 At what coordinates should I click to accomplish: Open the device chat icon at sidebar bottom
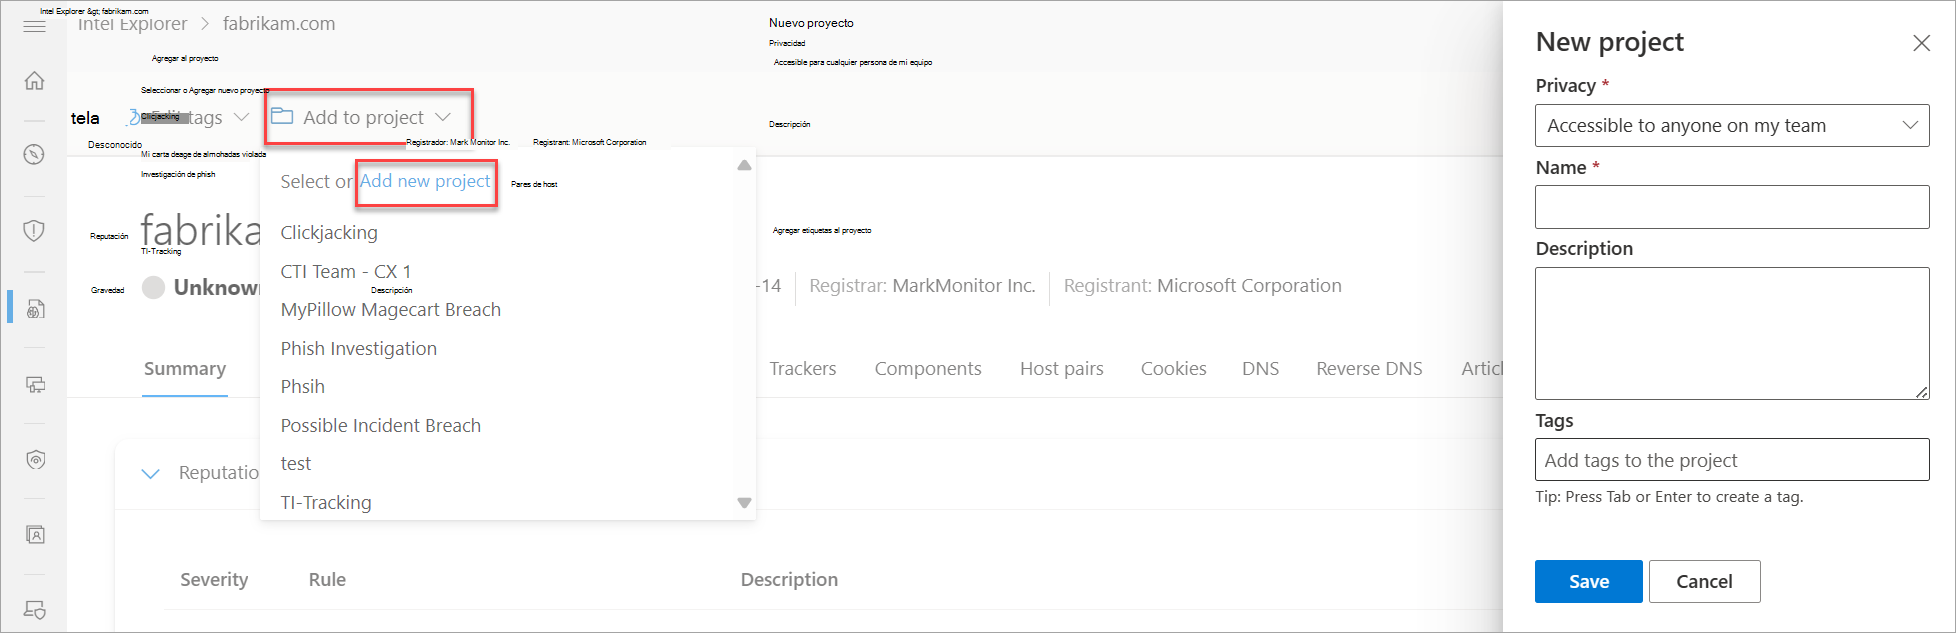(x=35, y=609)
